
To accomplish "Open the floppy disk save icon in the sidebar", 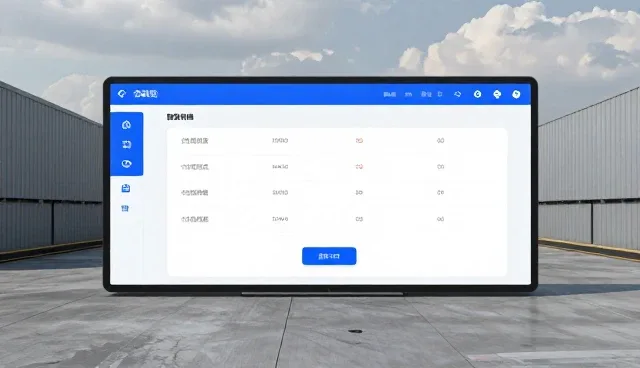I will (x=126, y=188).
